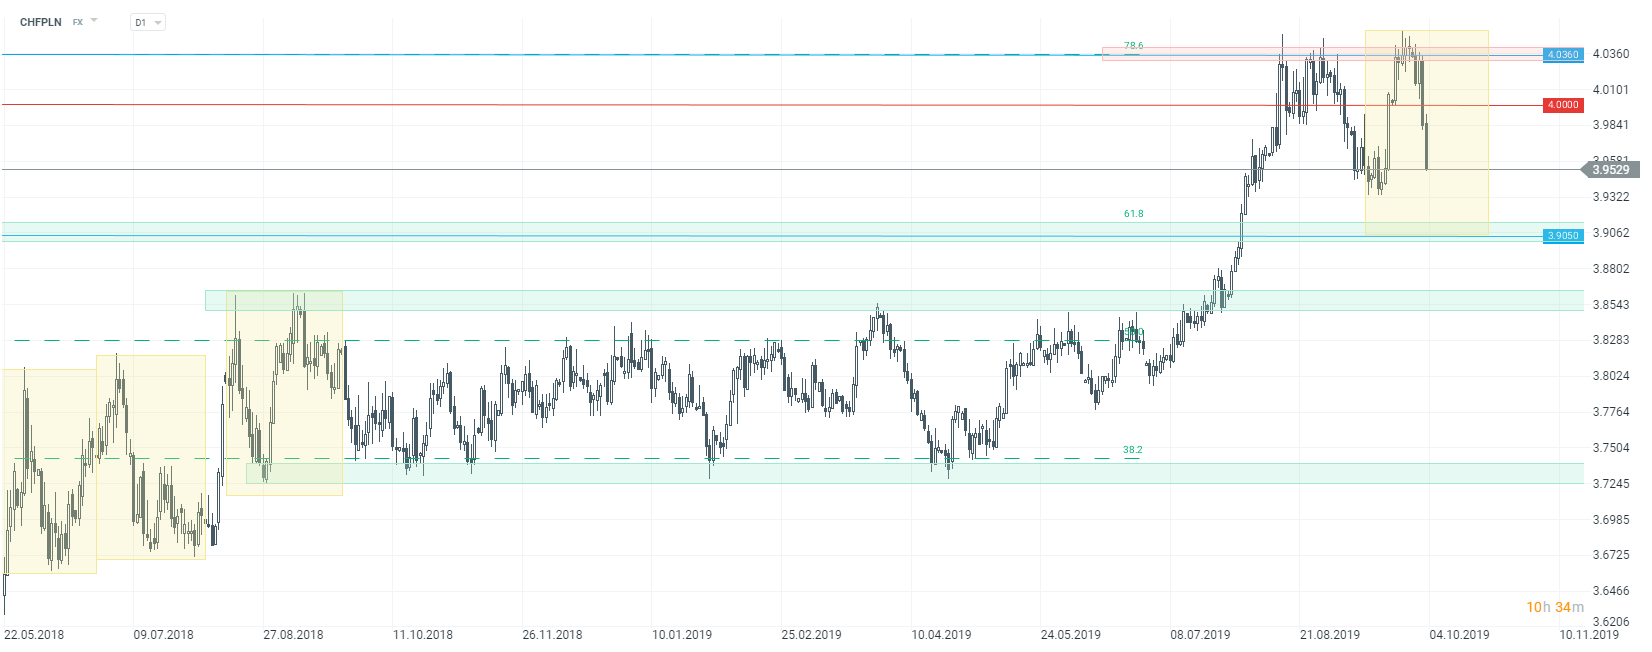This screenshot has width=1652, height=652.
Task: Click the 10.01.2019 date label
Action: [682, 635]
